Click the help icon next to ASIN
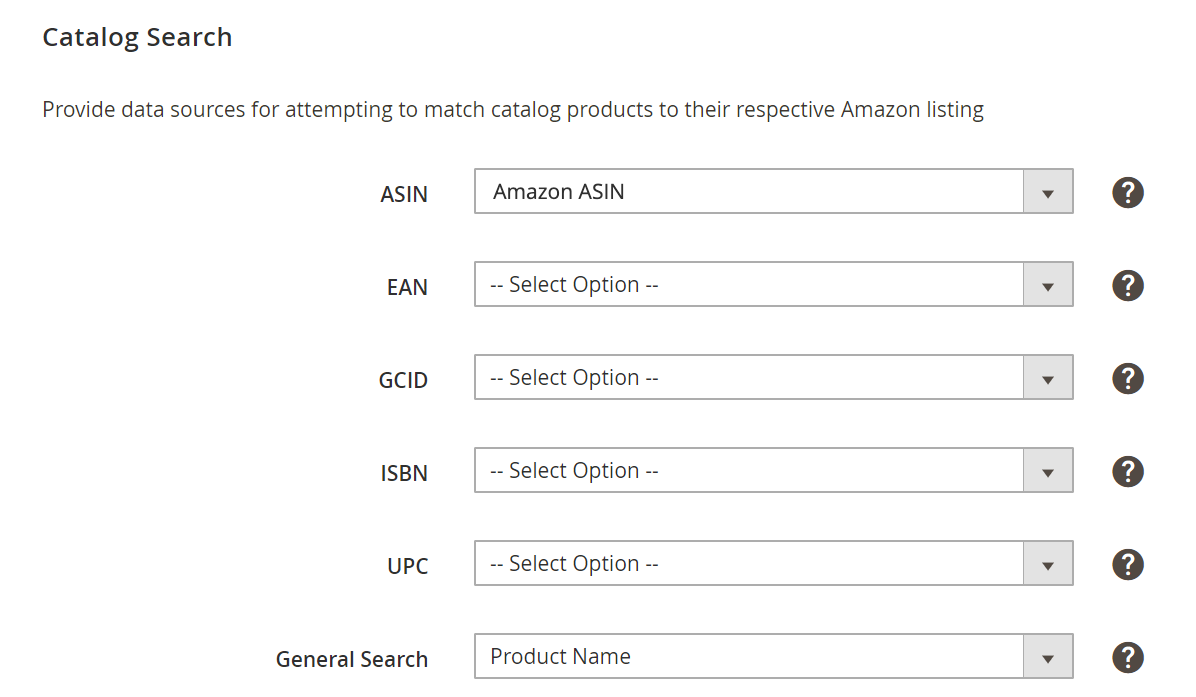The image size is (1196, 697). point(1127,192)
